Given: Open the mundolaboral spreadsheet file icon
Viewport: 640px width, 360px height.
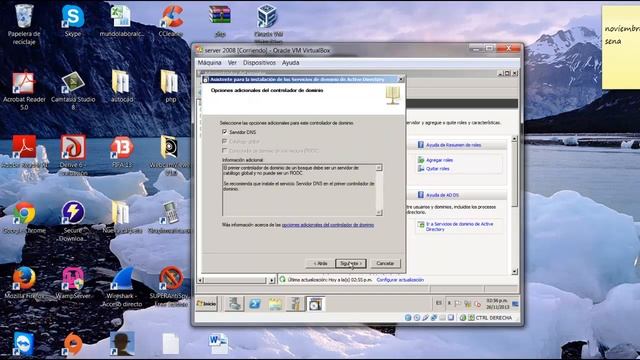Looking at the screenshot, I should pyautogui.click(x=121, y=20).
